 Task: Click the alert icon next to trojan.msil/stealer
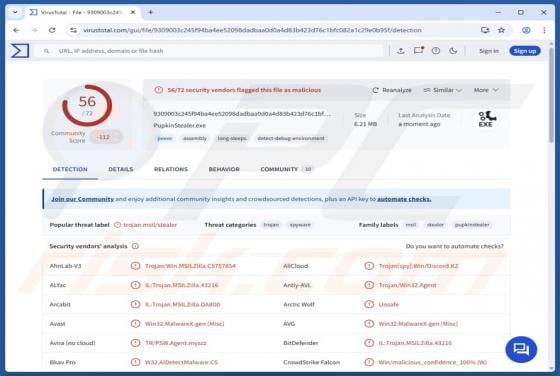coord(118,225)
